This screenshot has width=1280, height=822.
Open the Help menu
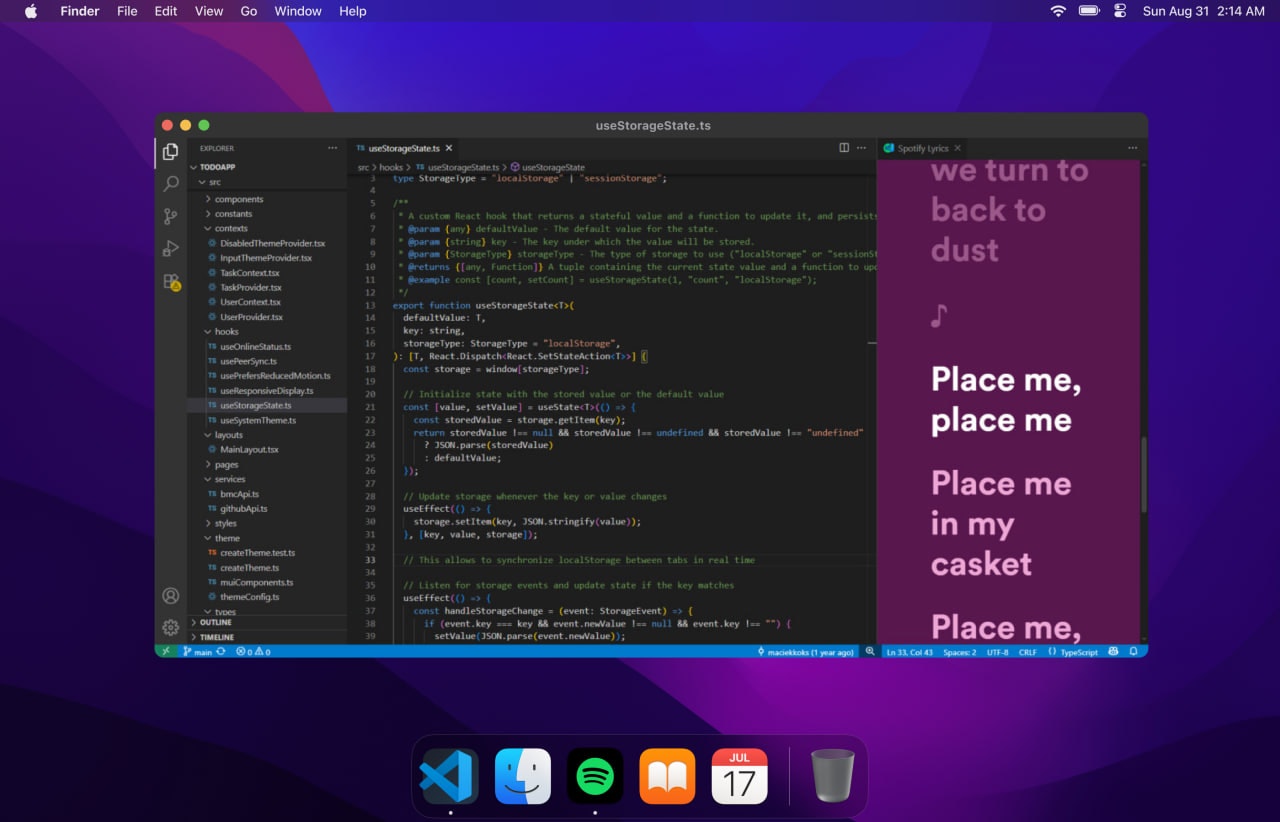click(x=353, y=11)
